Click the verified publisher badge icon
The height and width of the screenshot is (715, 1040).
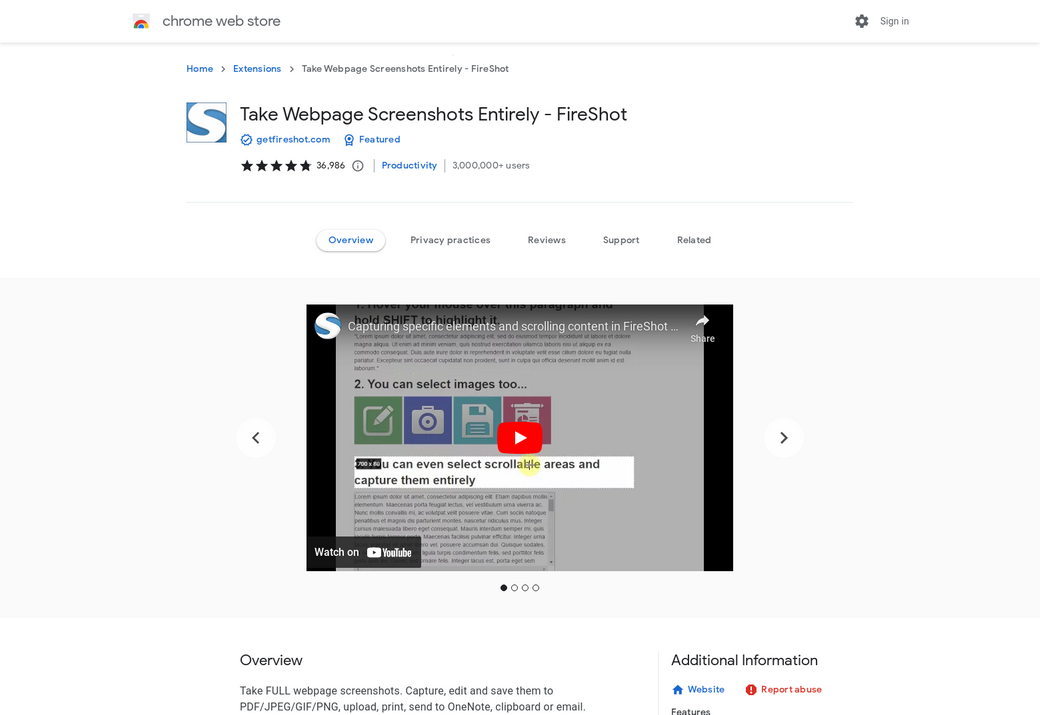[245, 139]
